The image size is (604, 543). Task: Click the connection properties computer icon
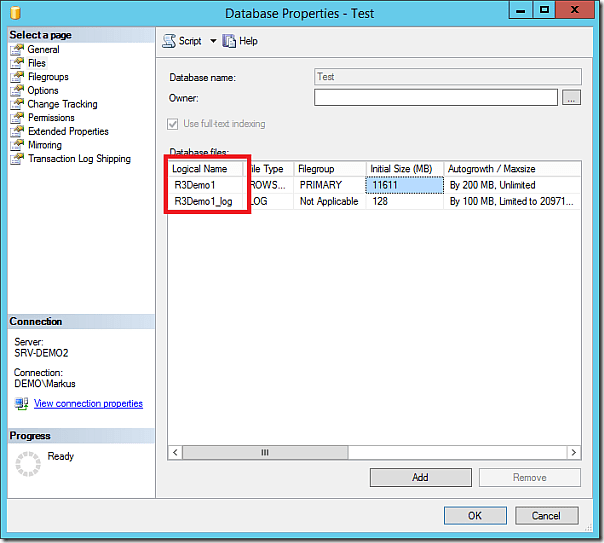coord(22,404)
